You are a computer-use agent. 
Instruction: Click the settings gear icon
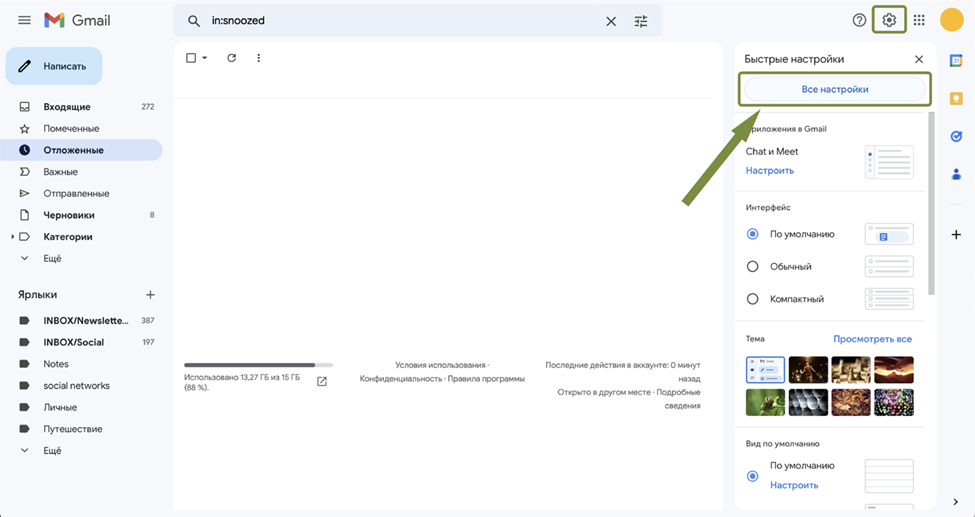[x=889, y=21]
